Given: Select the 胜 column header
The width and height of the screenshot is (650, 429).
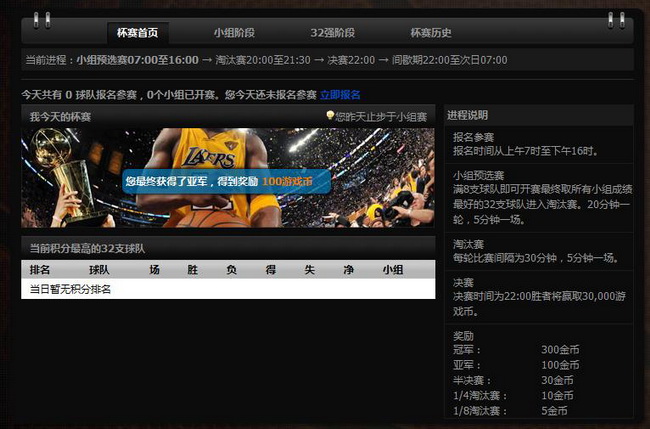Looking at the screenshot, I should pyautogui.click(x=192, y=270).
